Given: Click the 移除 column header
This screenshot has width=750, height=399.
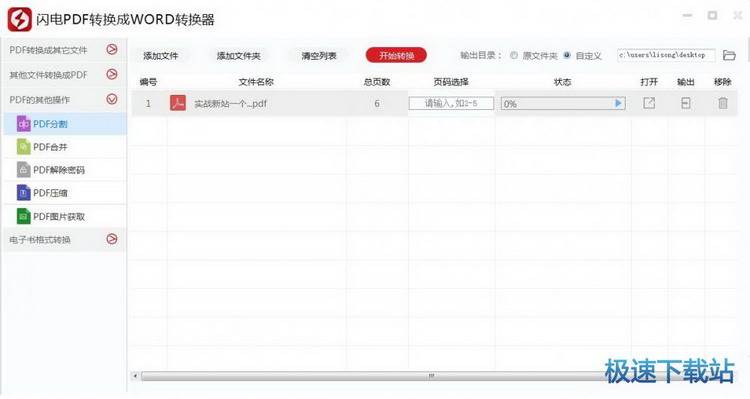Looking at the screenshot, I should pyautogui.click(x=723, y=82).
